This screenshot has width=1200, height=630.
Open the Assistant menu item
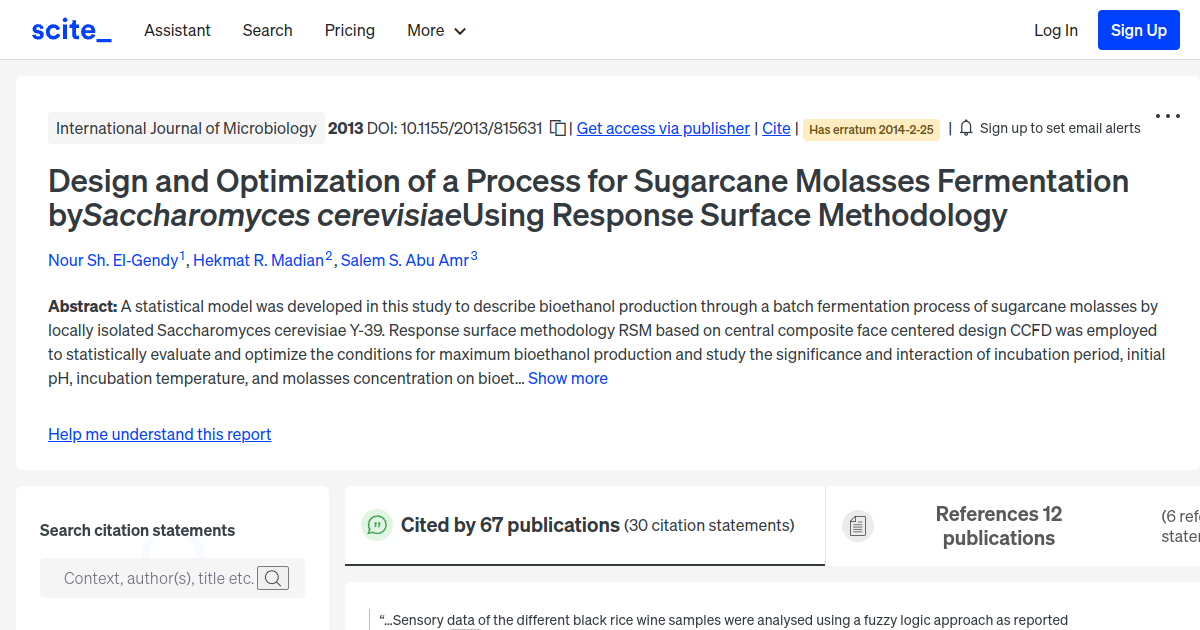click(177, 31)
